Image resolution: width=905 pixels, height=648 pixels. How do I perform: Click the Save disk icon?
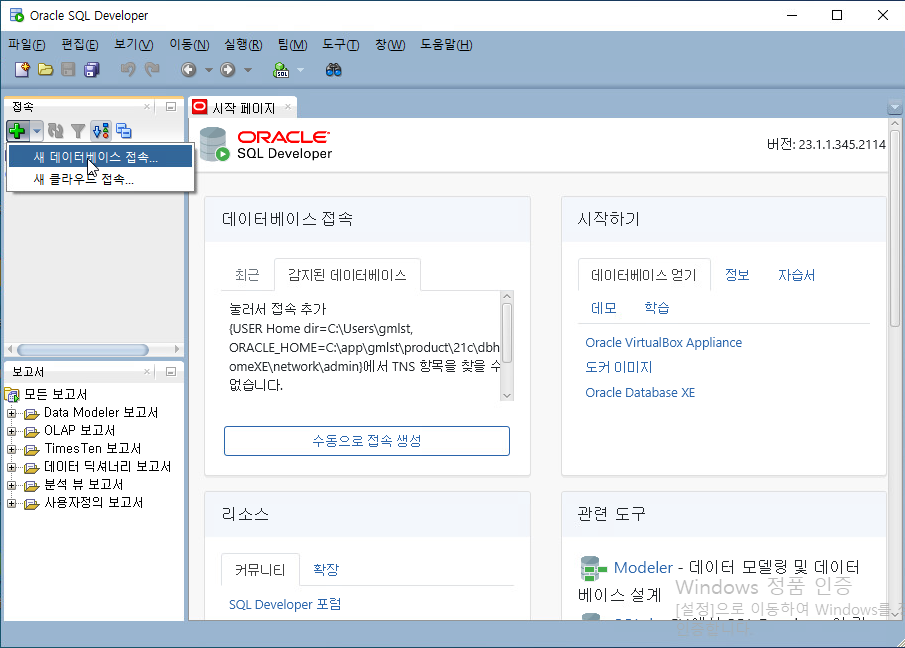coord(68,70)
